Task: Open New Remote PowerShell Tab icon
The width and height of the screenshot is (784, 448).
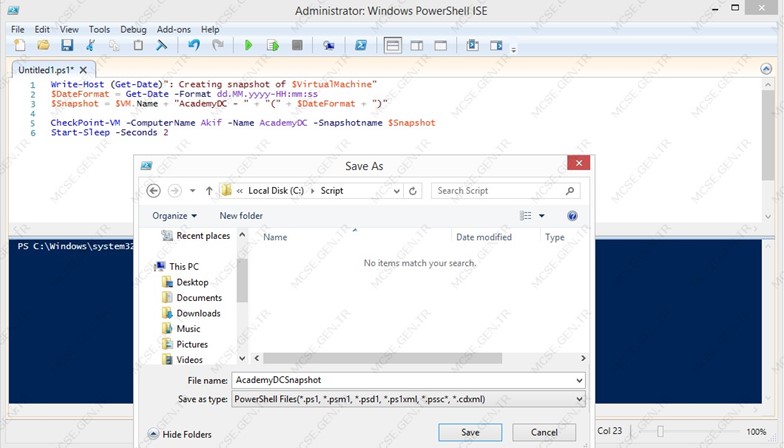Action: point(328,46)
